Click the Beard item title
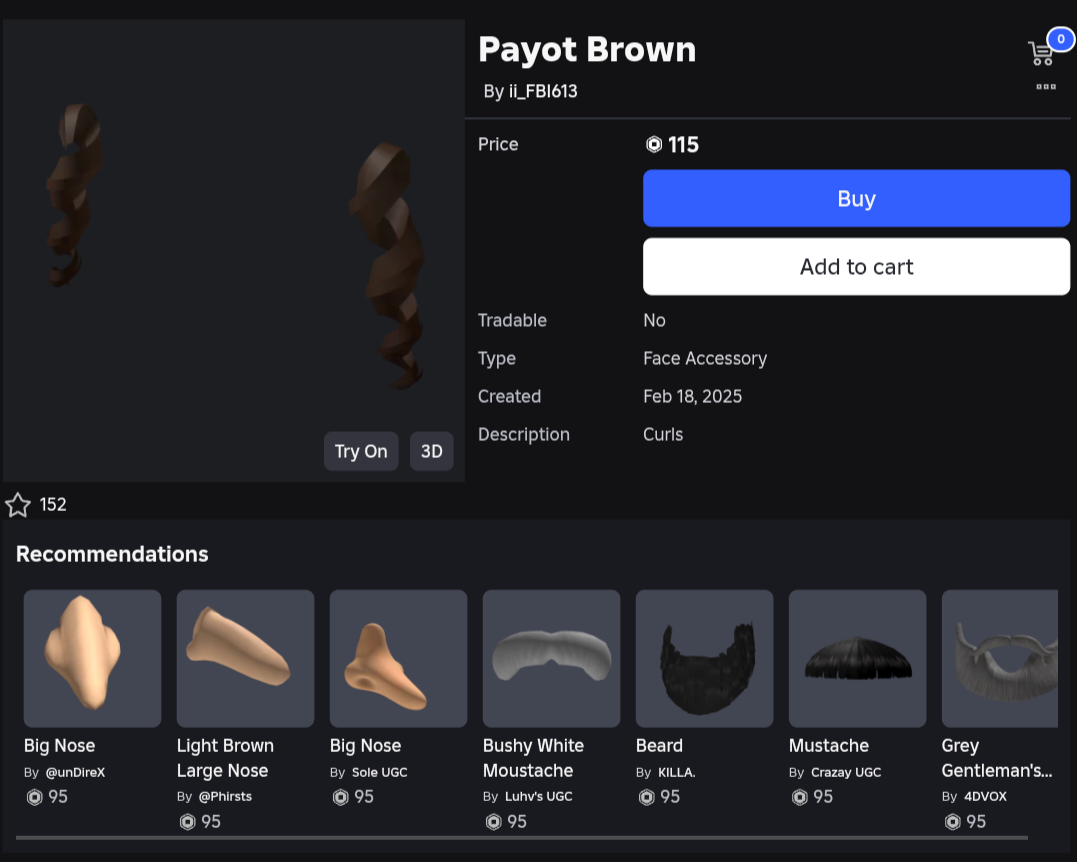This screenshot has height=862, width=1077. point(659,746)
